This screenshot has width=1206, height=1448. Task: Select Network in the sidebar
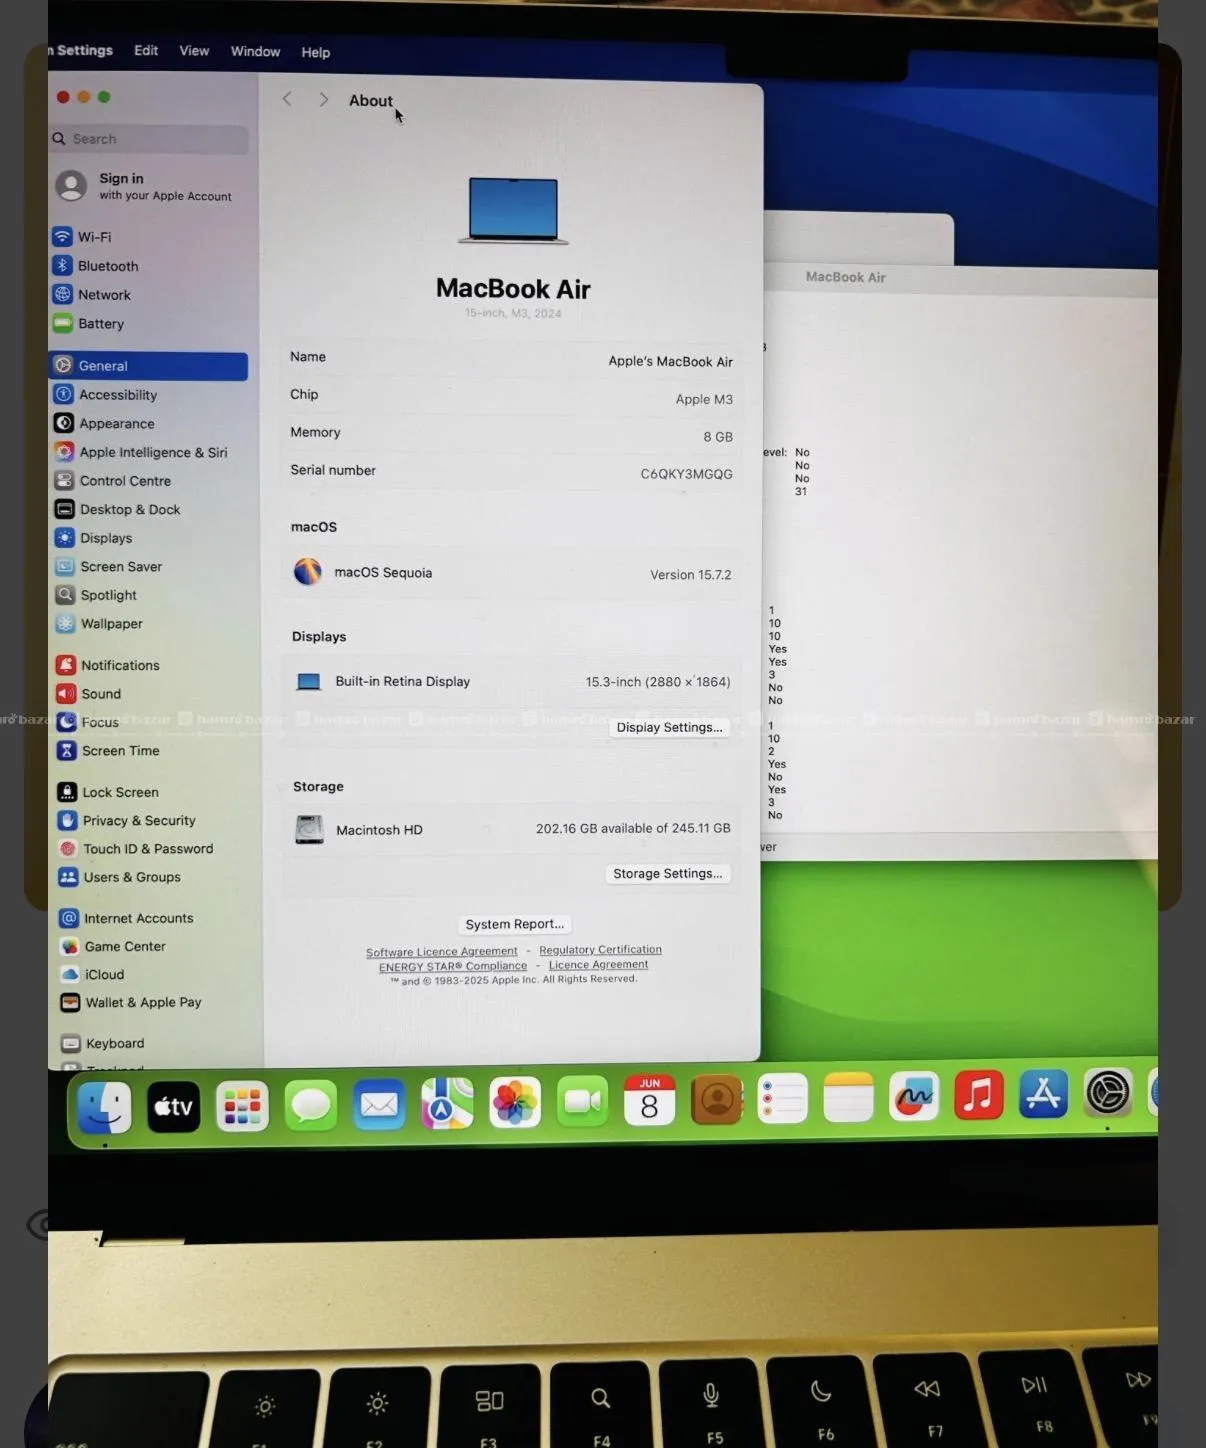point(92,295)
